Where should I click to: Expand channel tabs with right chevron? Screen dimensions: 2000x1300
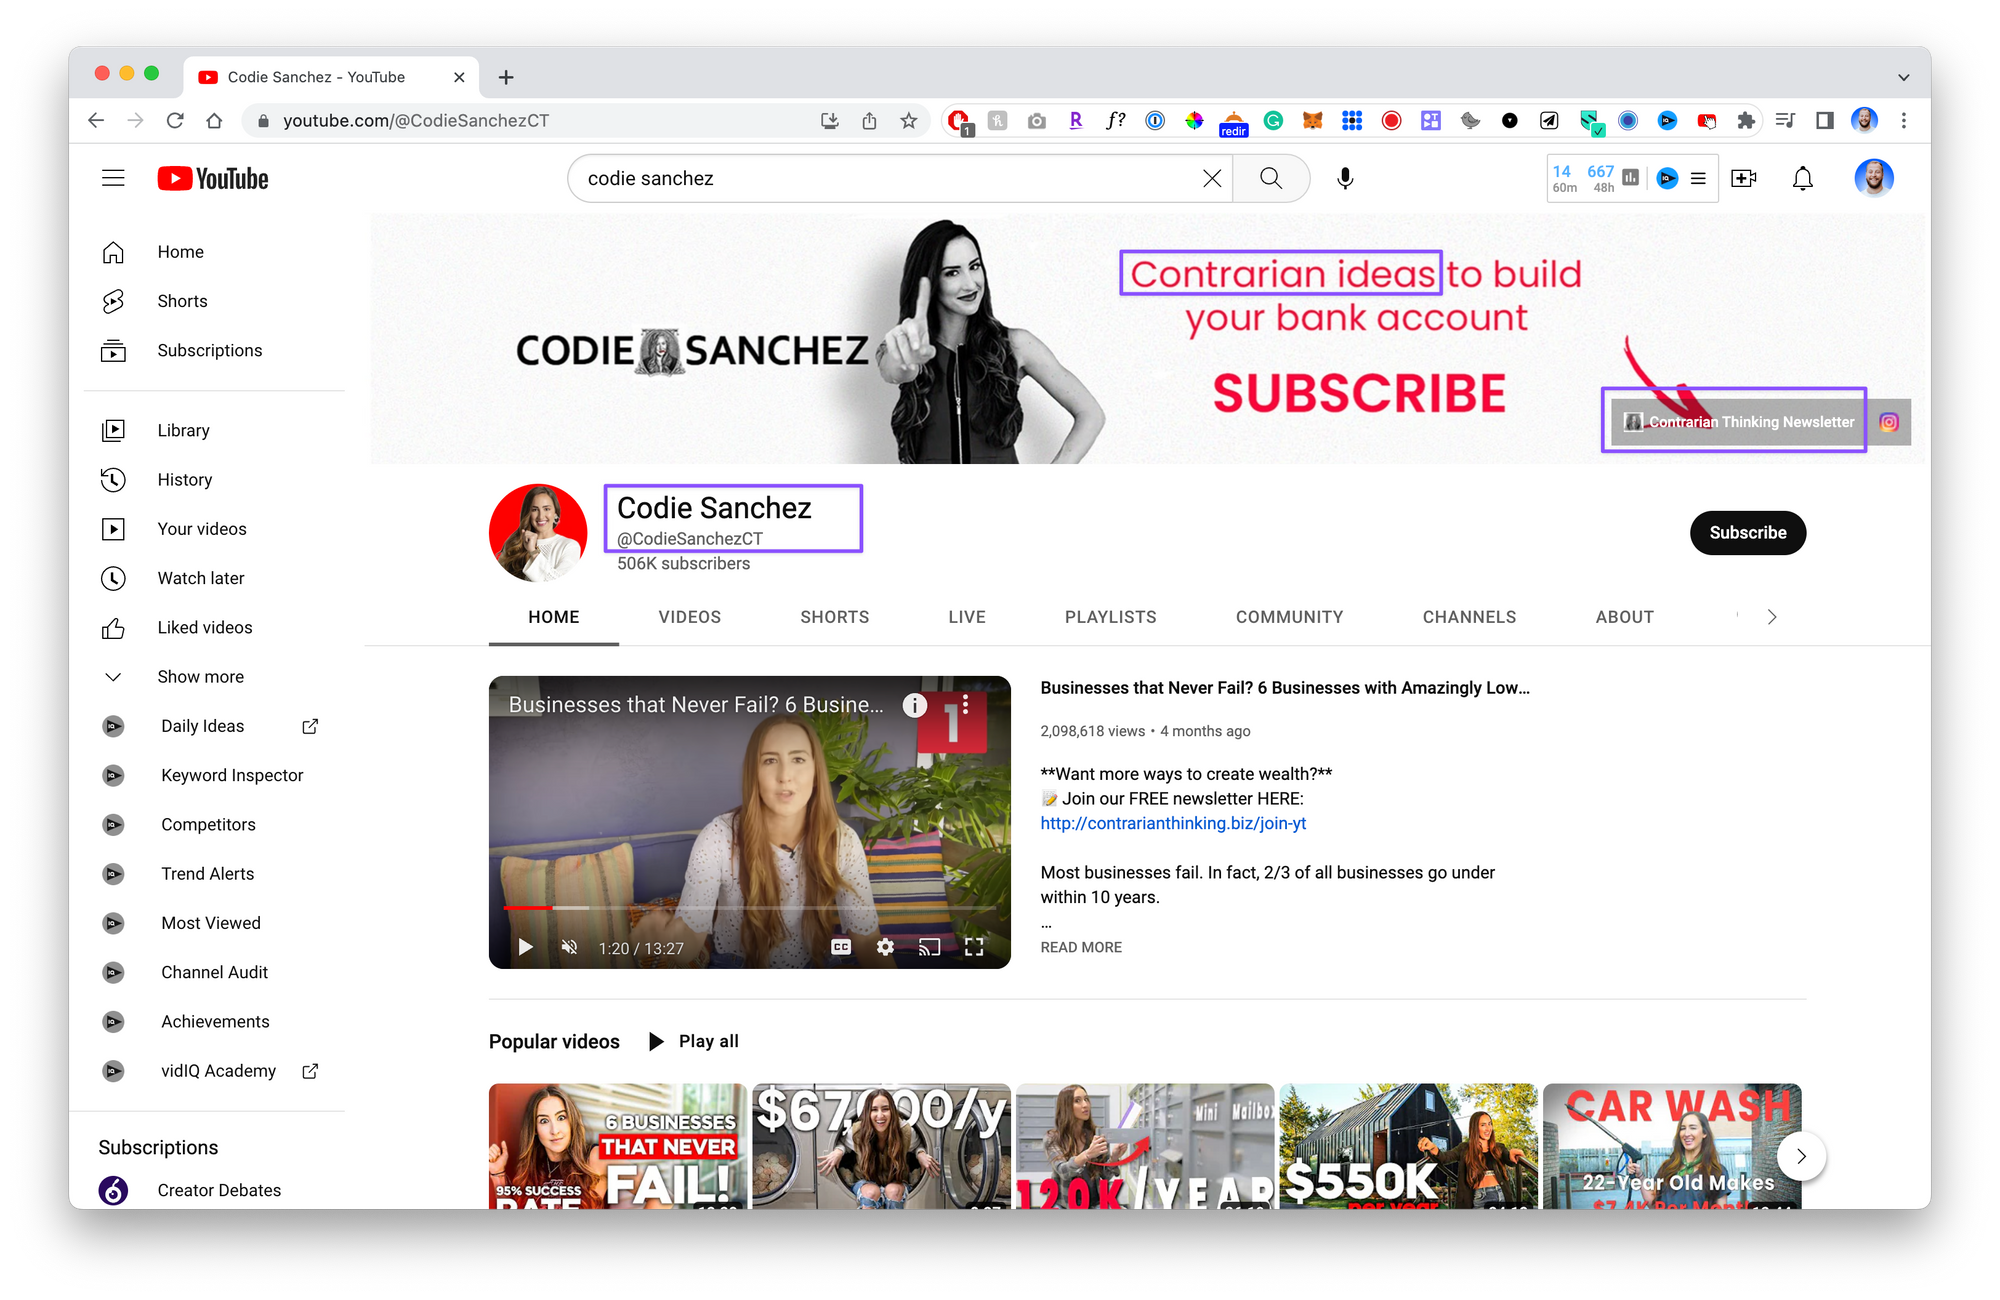pos(1771,617)
